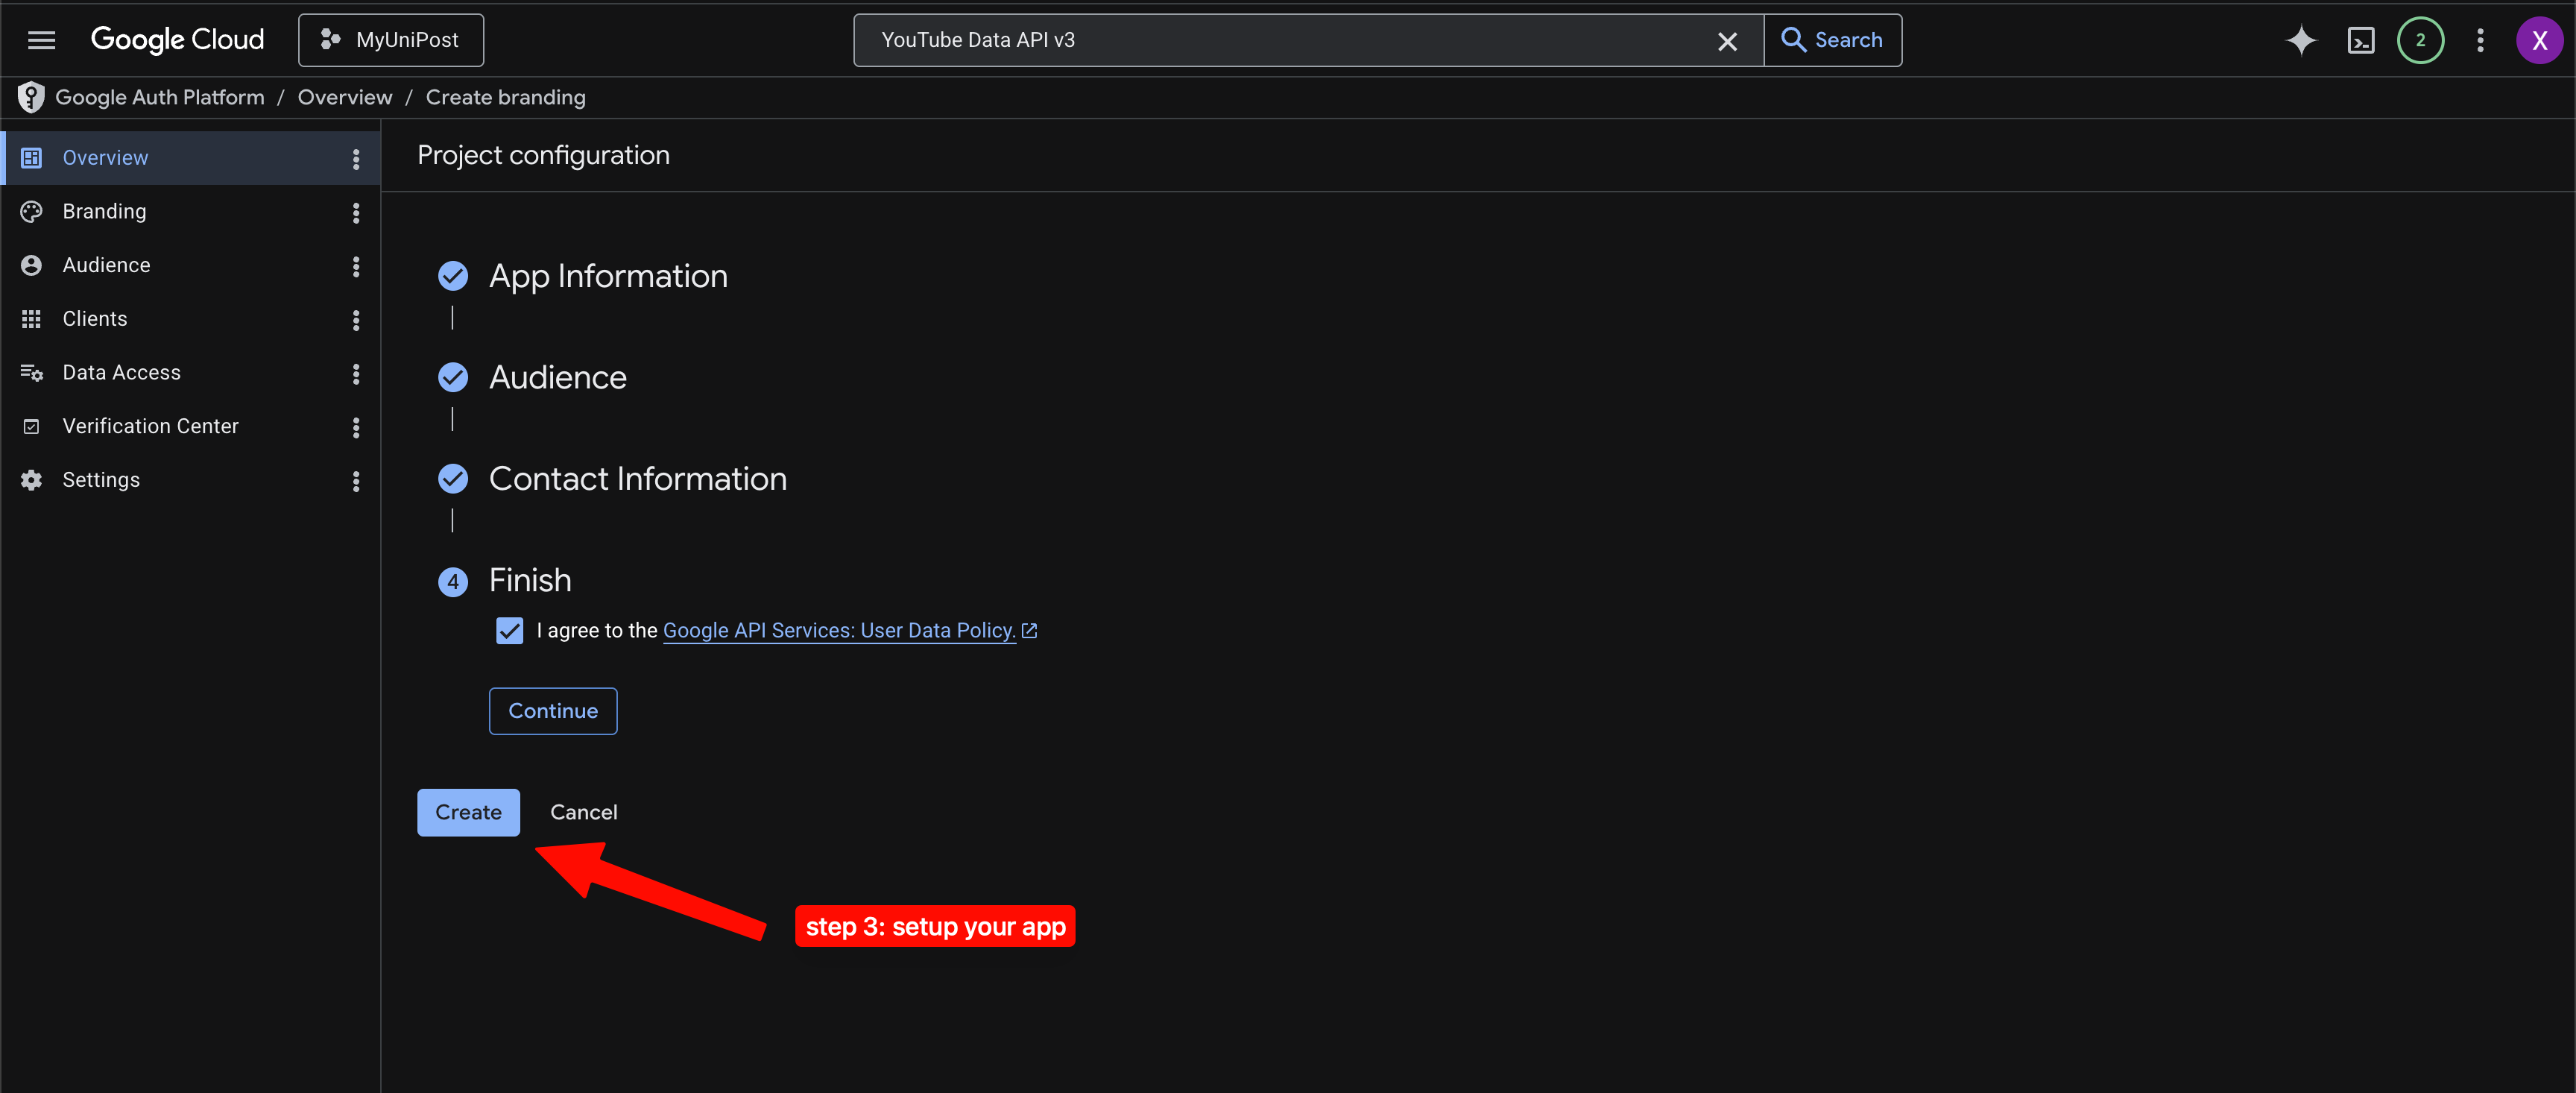Uncheck the User Data Policy agreement checkbox
Screen dimensions: 2576x1093
[x=510, y=631]
